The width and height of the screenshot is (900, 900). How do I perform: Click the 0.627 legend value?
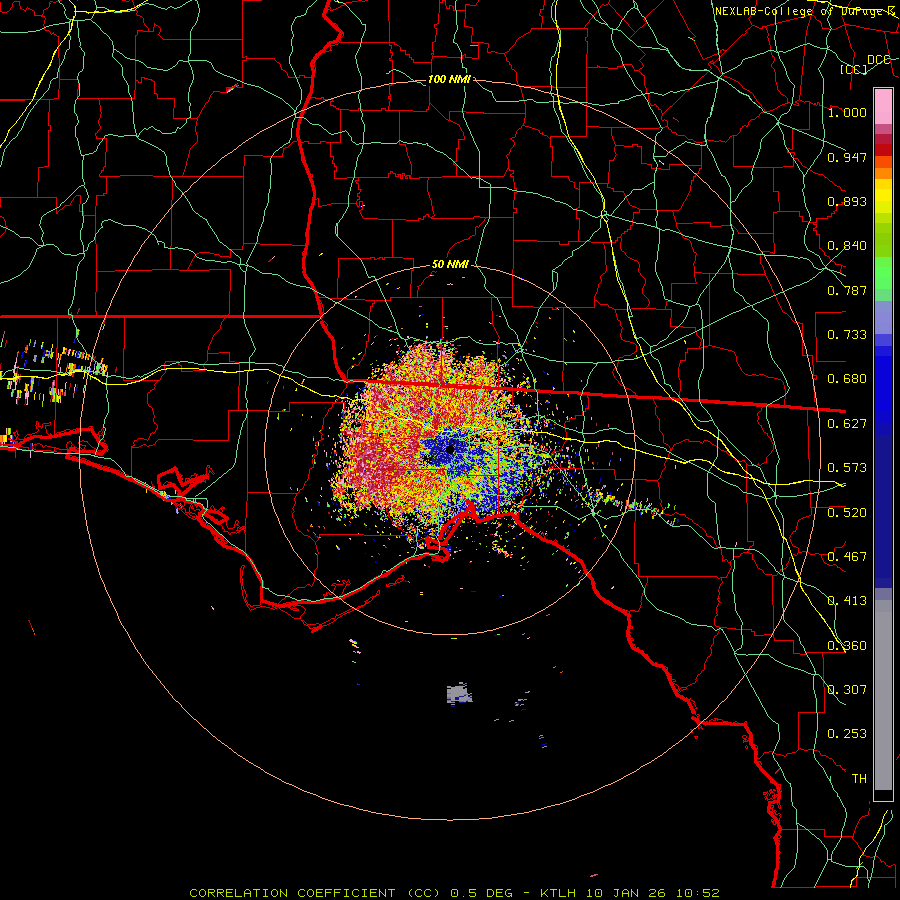(847, 424)
